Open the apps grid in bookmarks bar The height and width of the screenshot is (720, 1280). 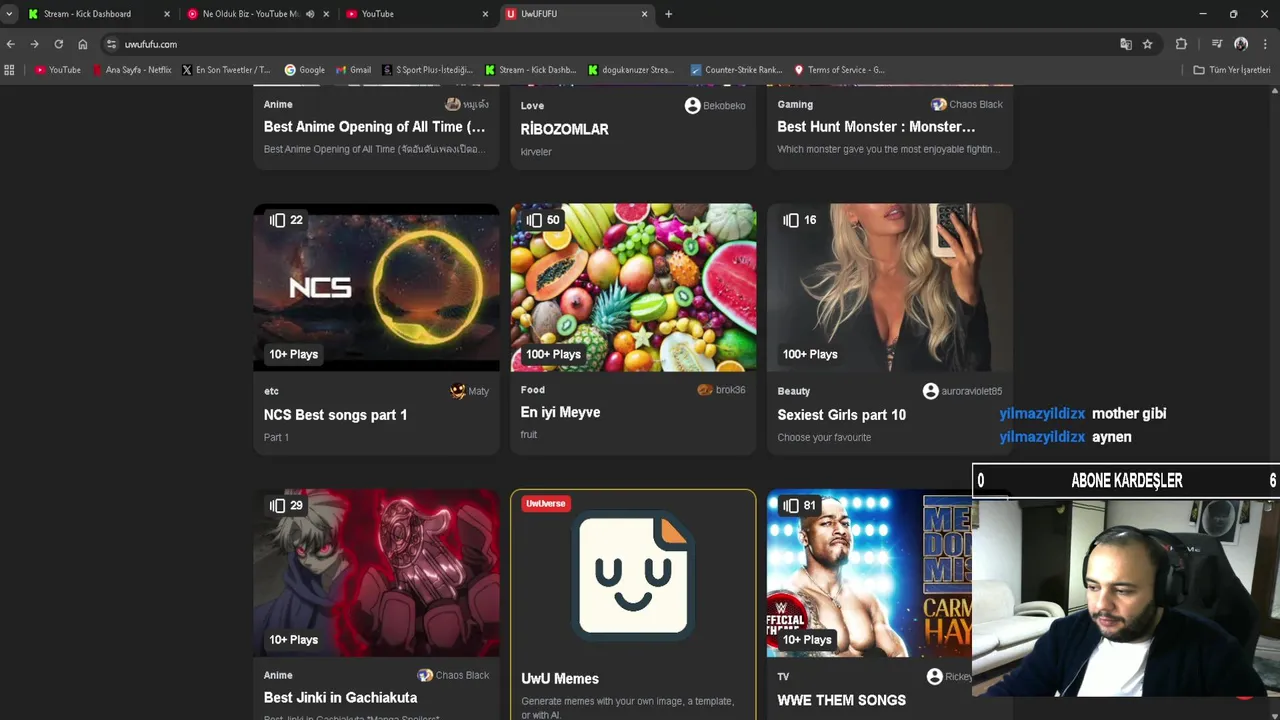tap(10, 70)
